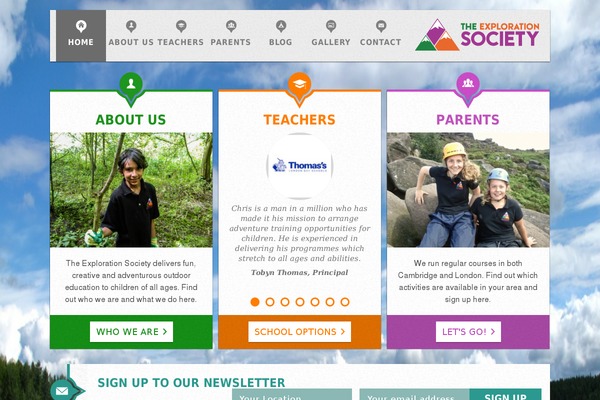The image size is (600, 400).
Task: Click the About Us person pin icon in navbar
Action: [x=131, y=26]
